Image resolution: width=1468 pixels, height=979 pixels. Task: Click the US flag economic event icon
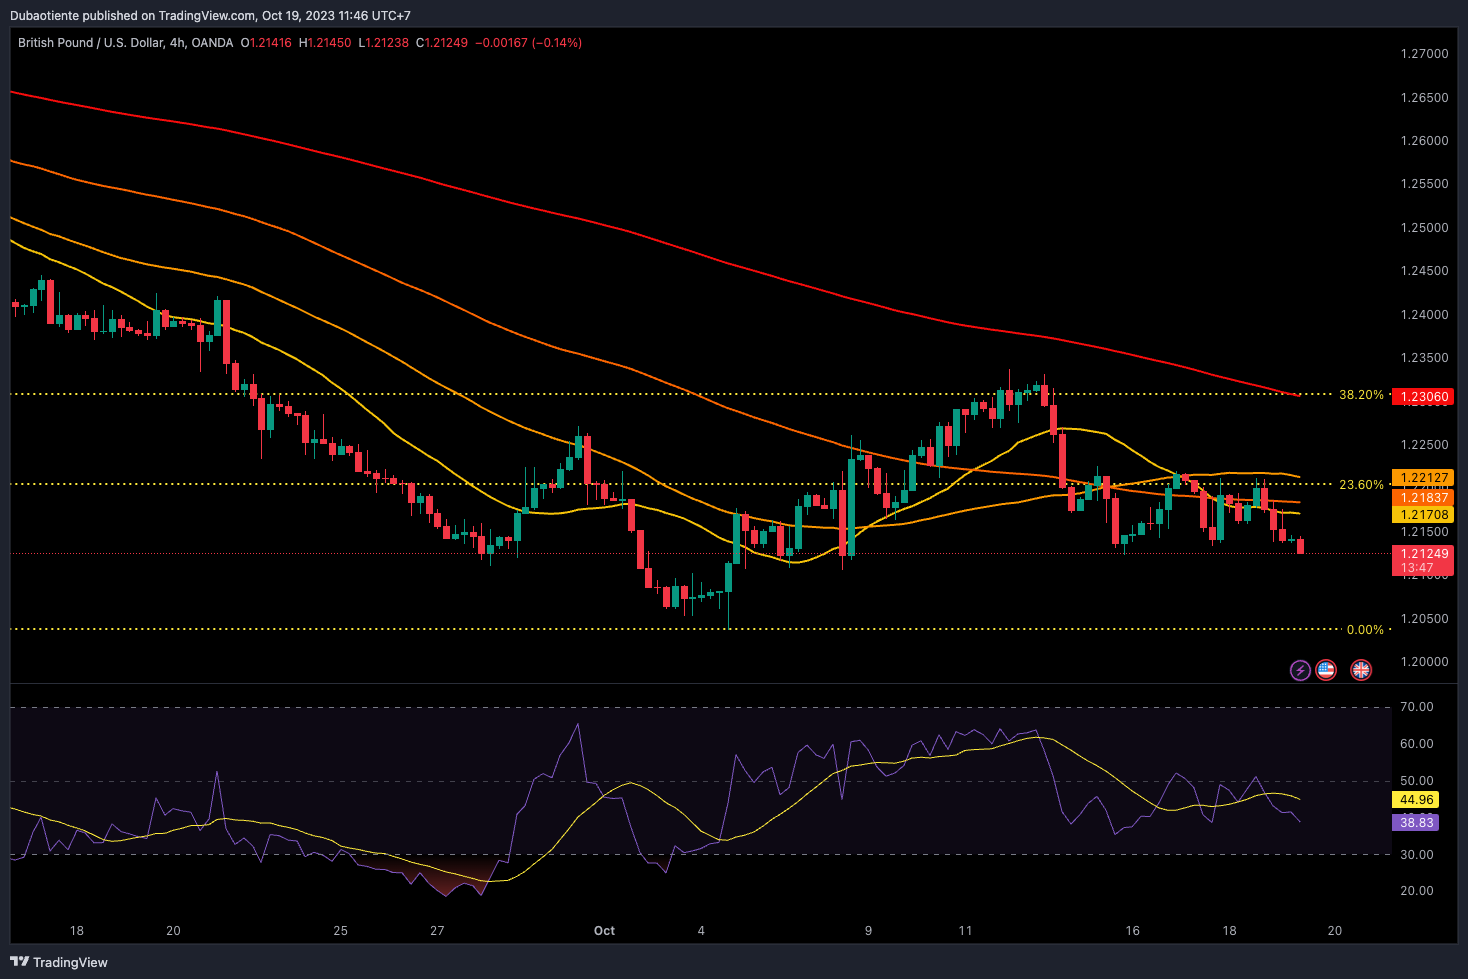point(1326,670)
